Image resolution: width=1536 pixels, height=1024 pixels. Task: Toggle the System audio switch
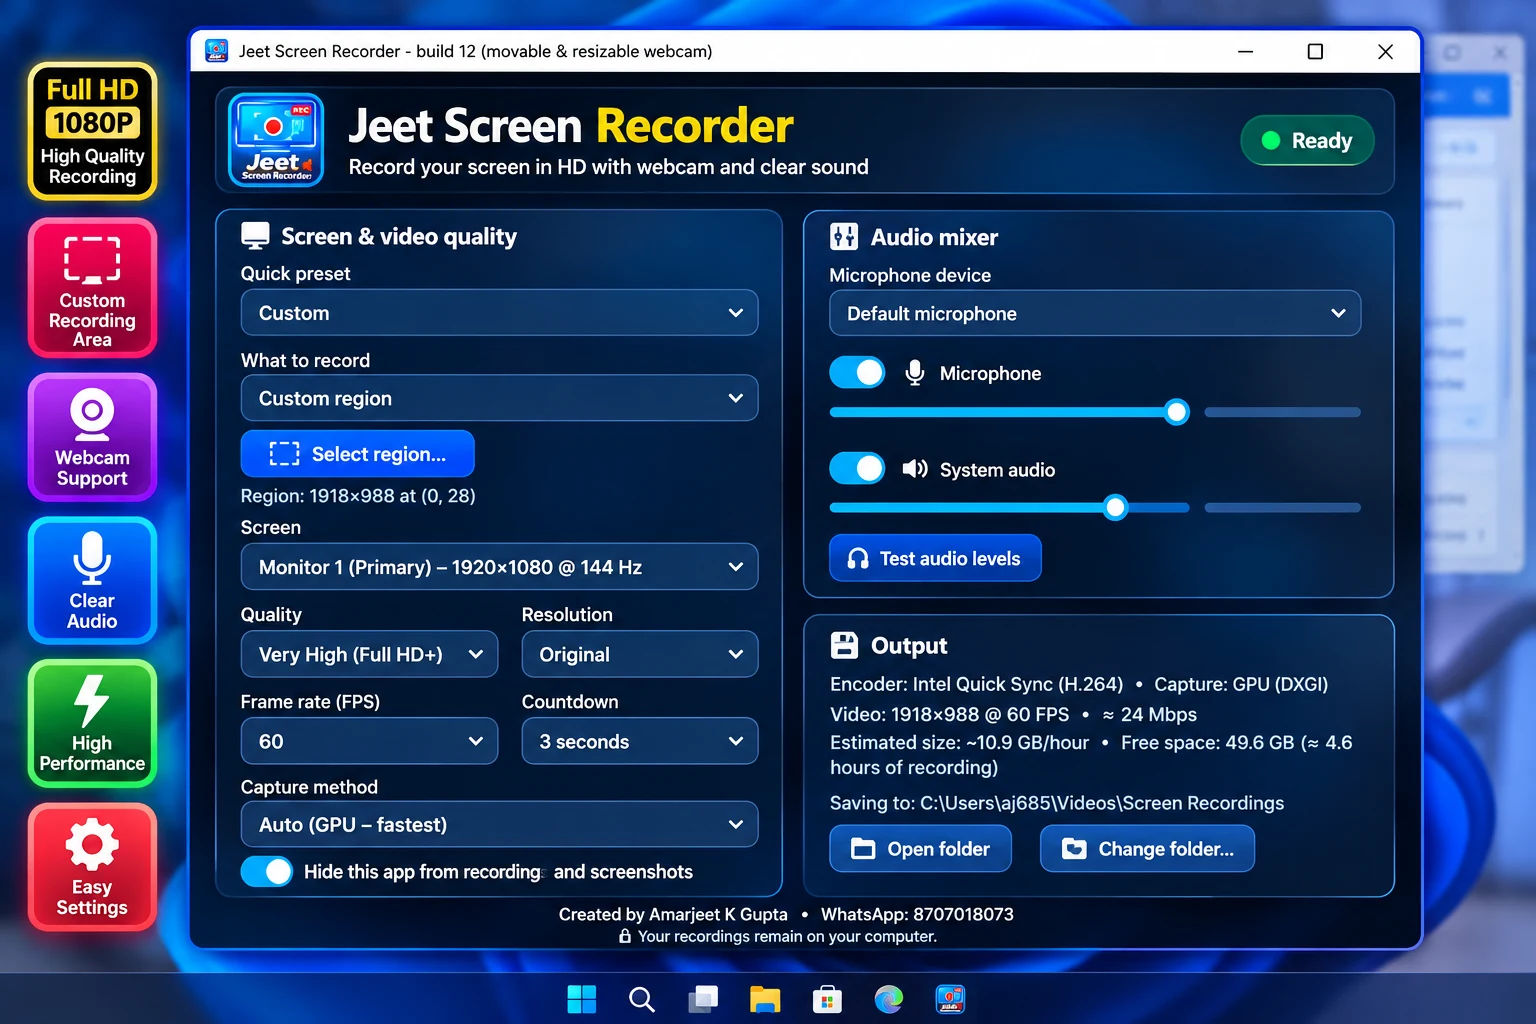(857, 468)
